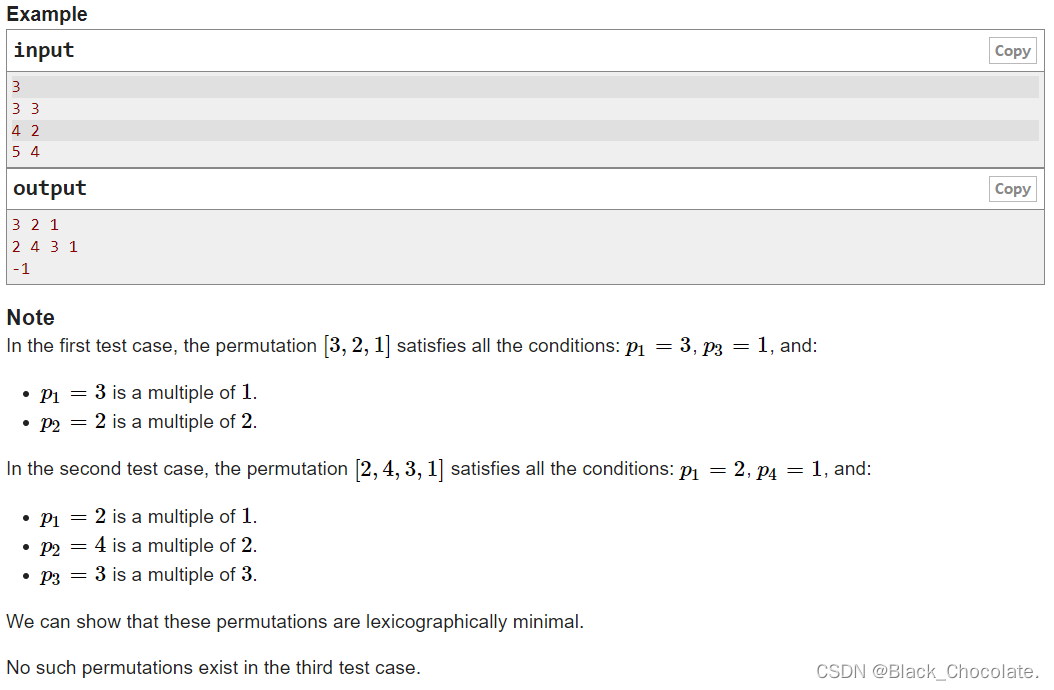Screen dimensions: 1054x690
Task: Click the input line "3 3"
Action: pyautogui.click(x=26, y=109)
